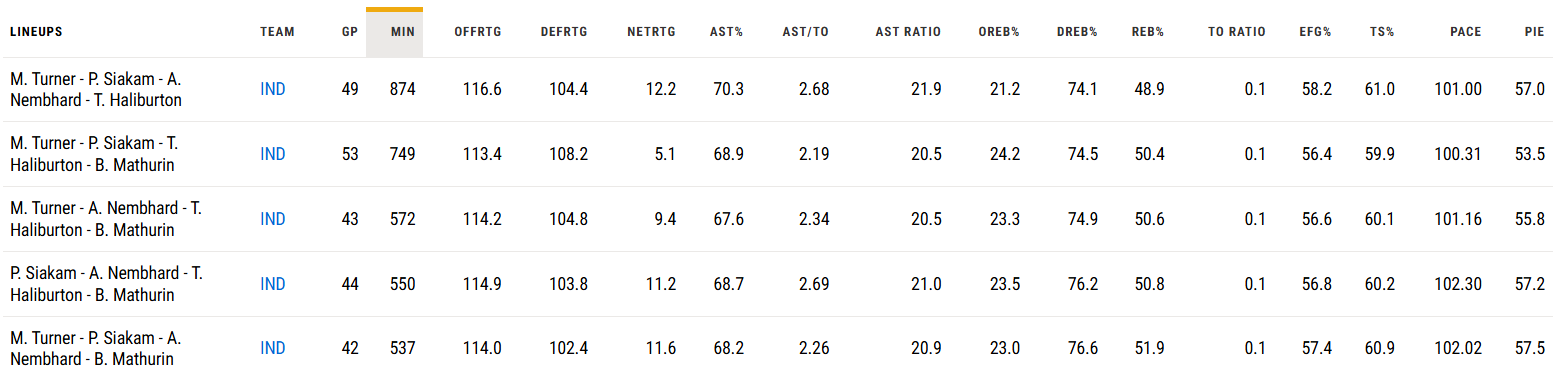Sort by PACE column header

click(1466, 32)
